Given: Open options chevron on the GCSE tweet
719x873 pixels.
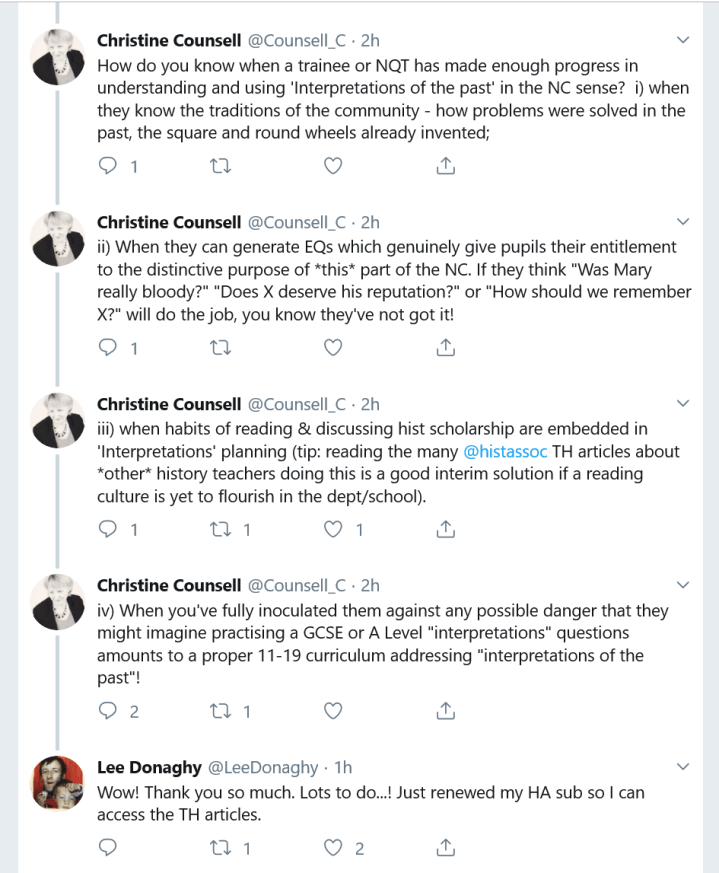Looking at the screenshot, I should point(683,585).
